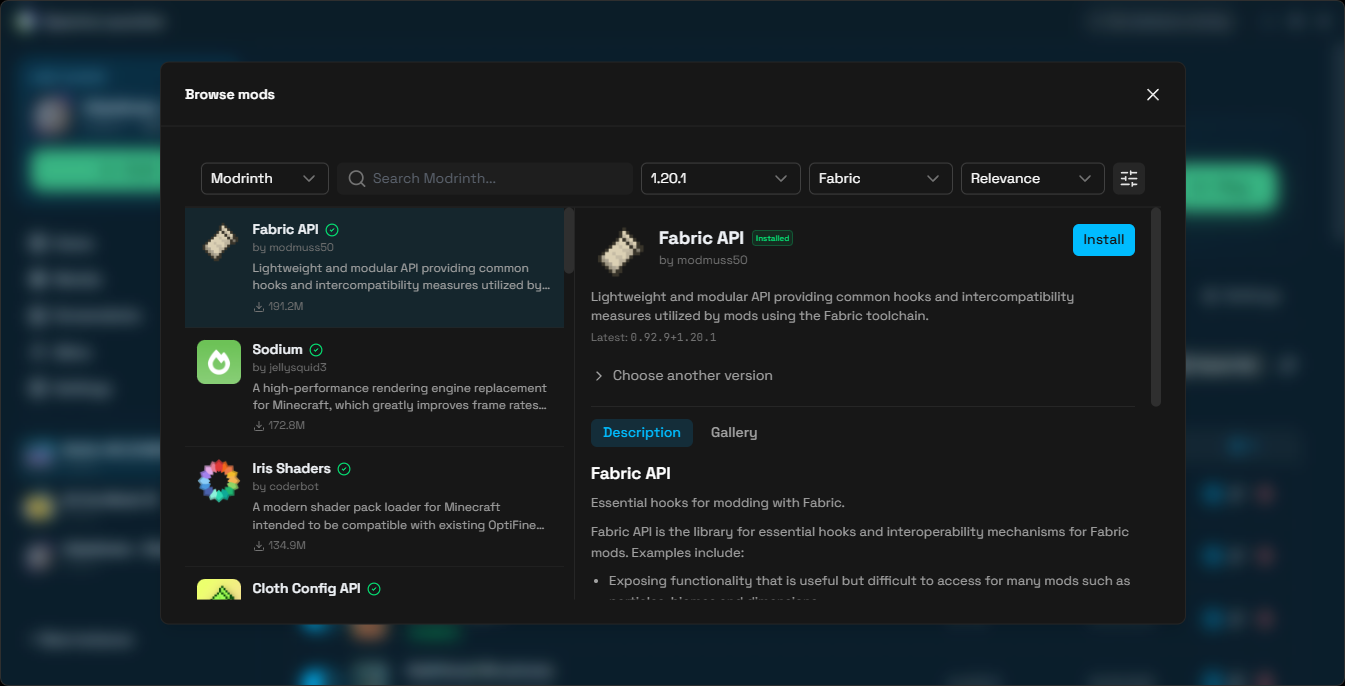Click the detail panel scrollbar
This screenshot has height=686, width=1345.
point(1156,306)
